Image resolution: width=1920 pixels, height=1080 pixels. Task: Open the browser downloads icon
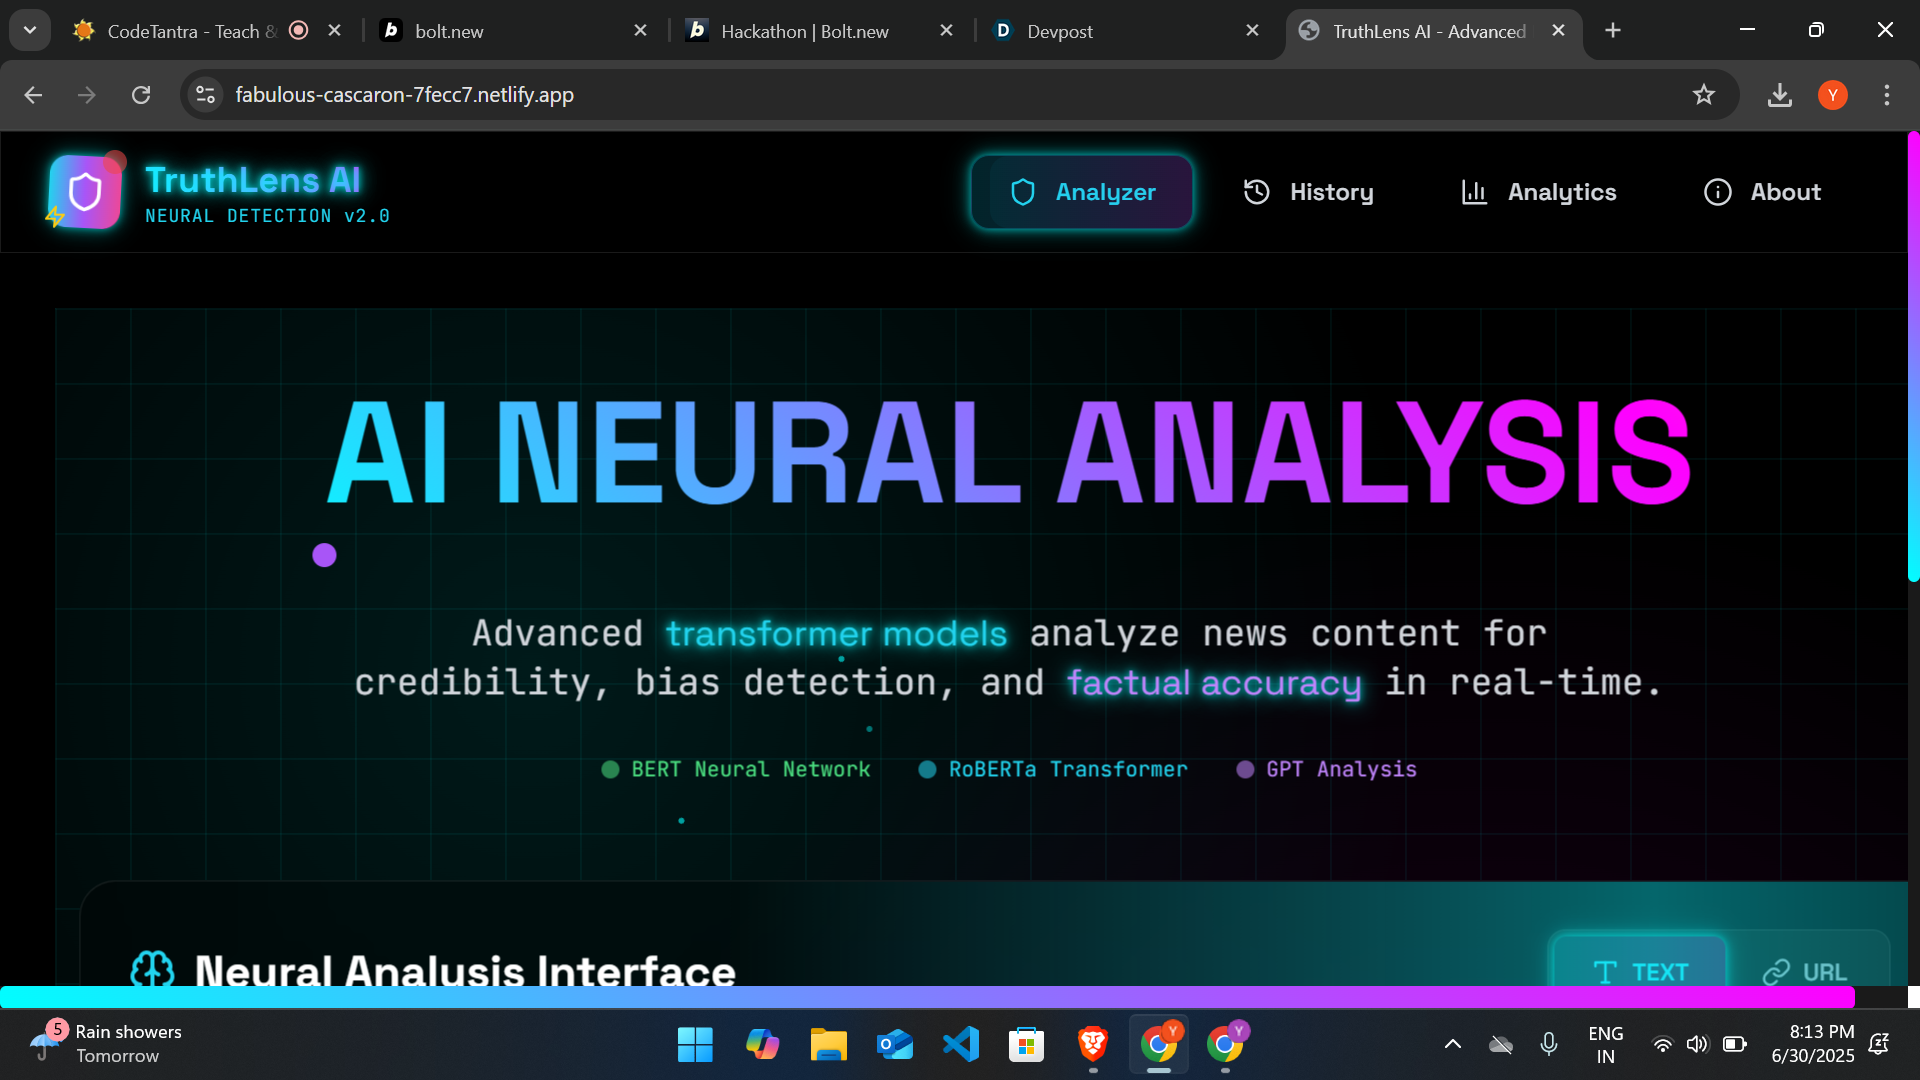tap(1779, 95)
